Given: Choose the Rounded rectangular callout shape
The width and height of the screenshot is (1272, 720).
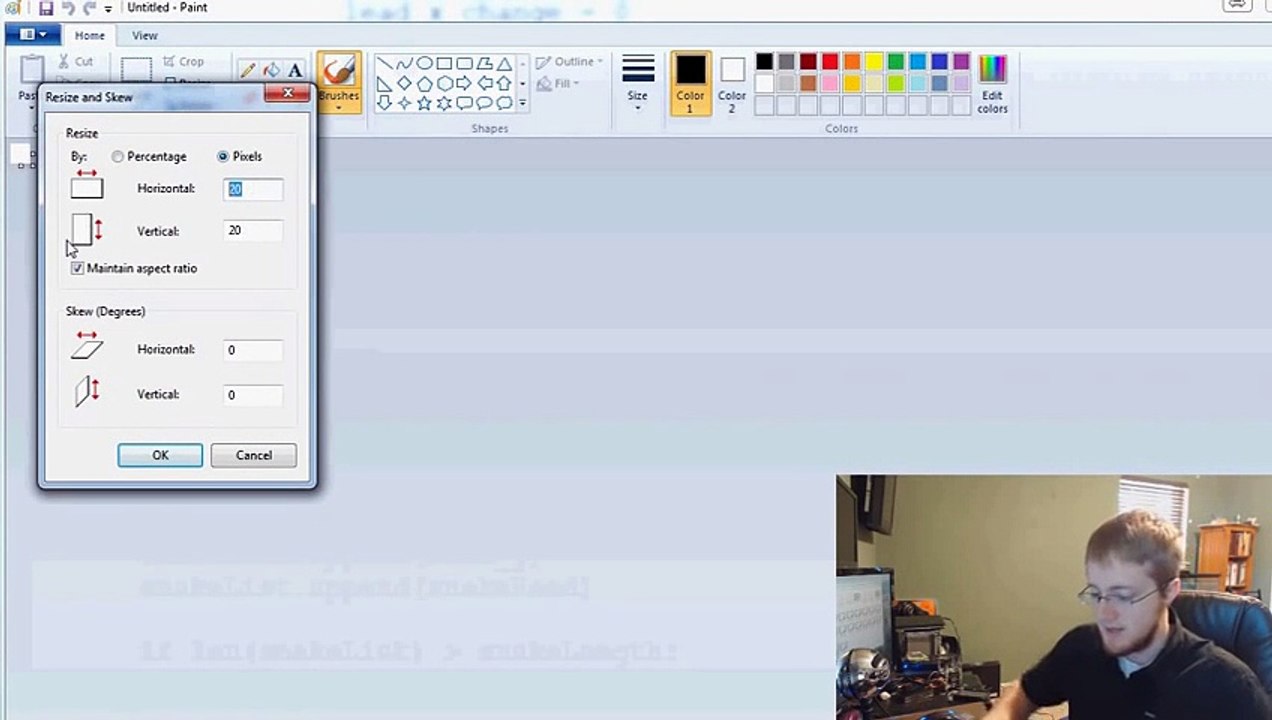Looking at the screenshot, I should 464,103.
